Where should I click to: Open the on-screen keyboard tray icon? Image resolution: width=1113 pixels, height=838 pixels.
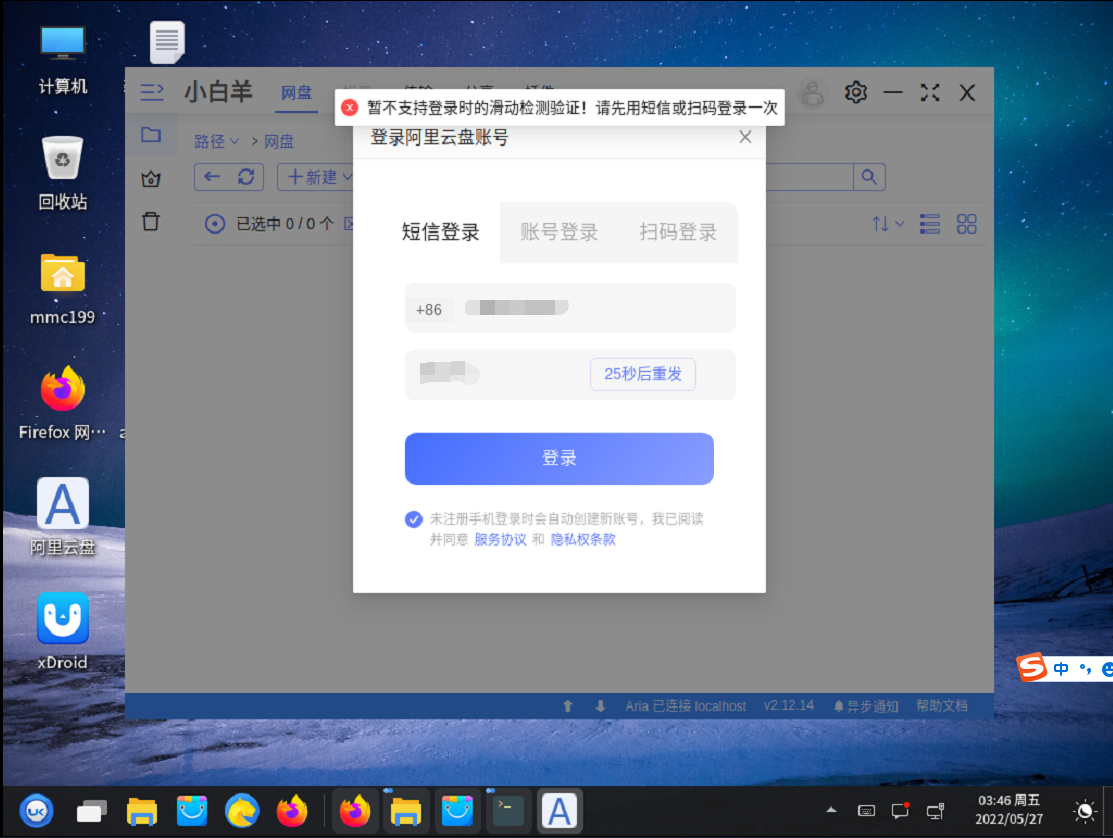click(866, 811)
